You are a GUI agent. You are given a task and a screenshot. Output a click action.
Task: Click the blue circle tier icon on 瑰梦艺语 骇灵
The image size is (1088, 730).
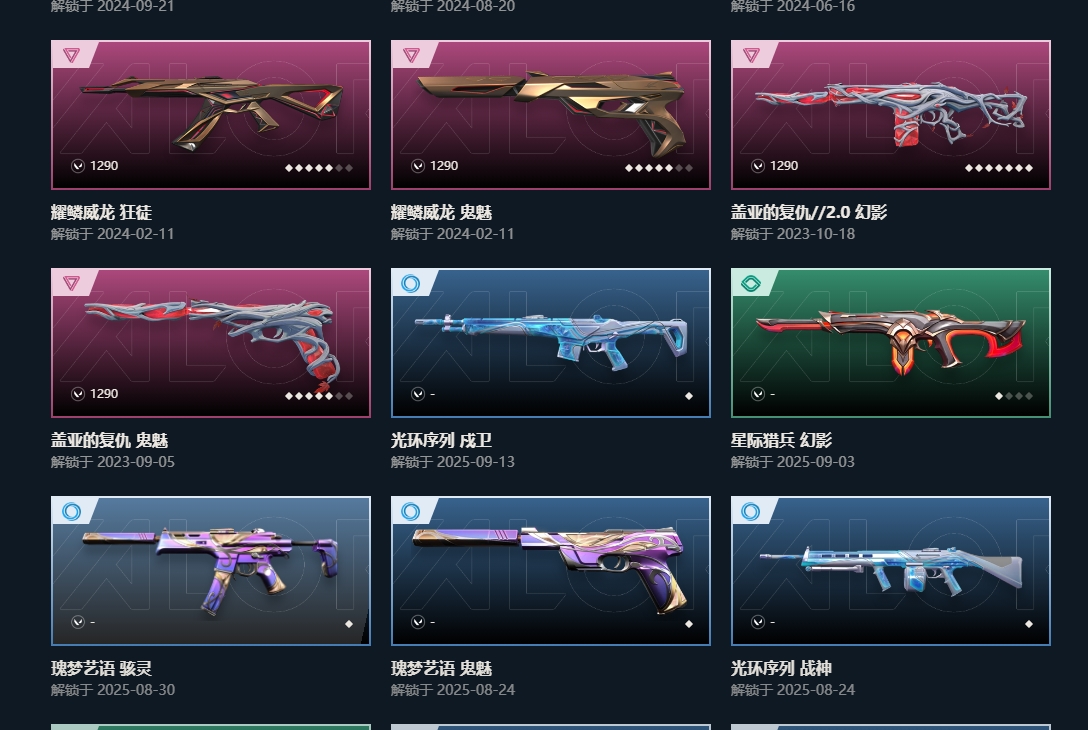[71, 511]
